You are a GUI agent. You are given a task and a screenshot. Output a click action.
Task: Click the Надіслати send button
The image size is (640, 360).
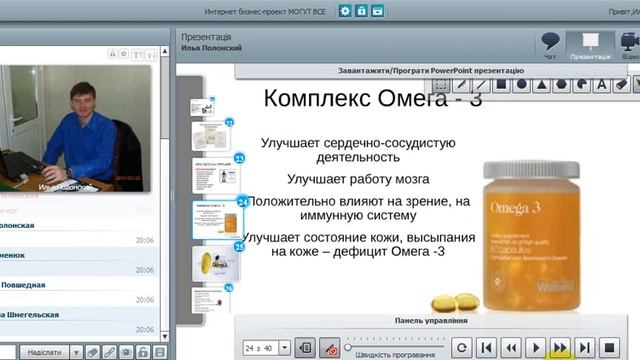[44, 352]
